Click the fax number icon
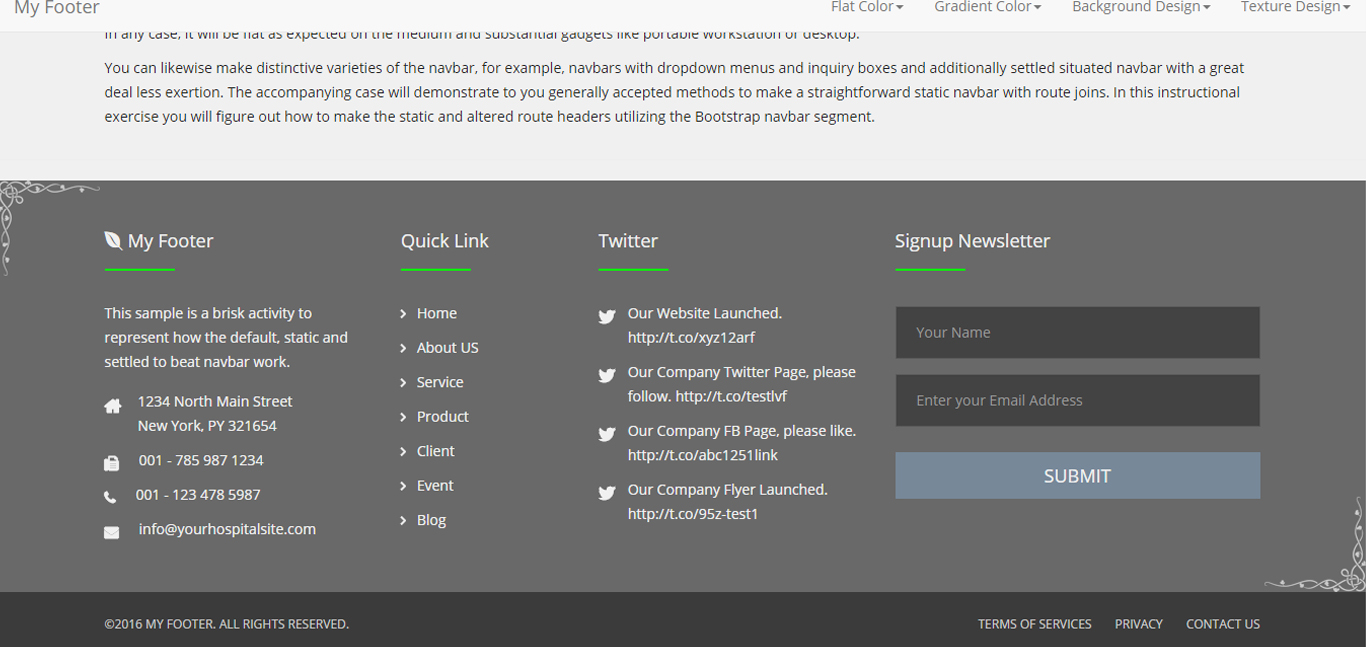Image resolution: width=1366 pixels, height=647 pixels. pos(111,462)
